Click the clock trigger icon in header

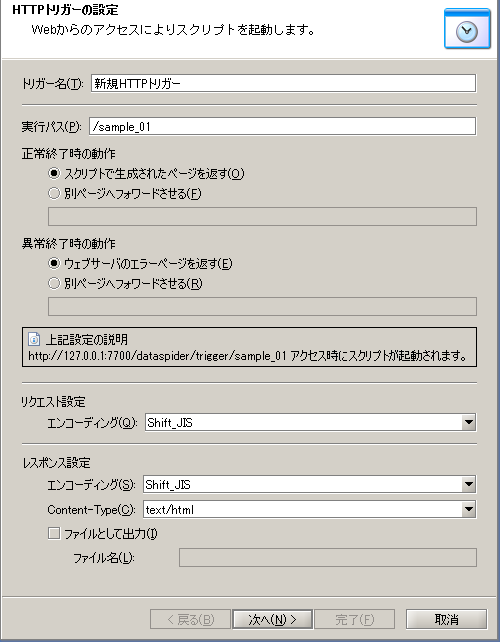click(467, 29)
